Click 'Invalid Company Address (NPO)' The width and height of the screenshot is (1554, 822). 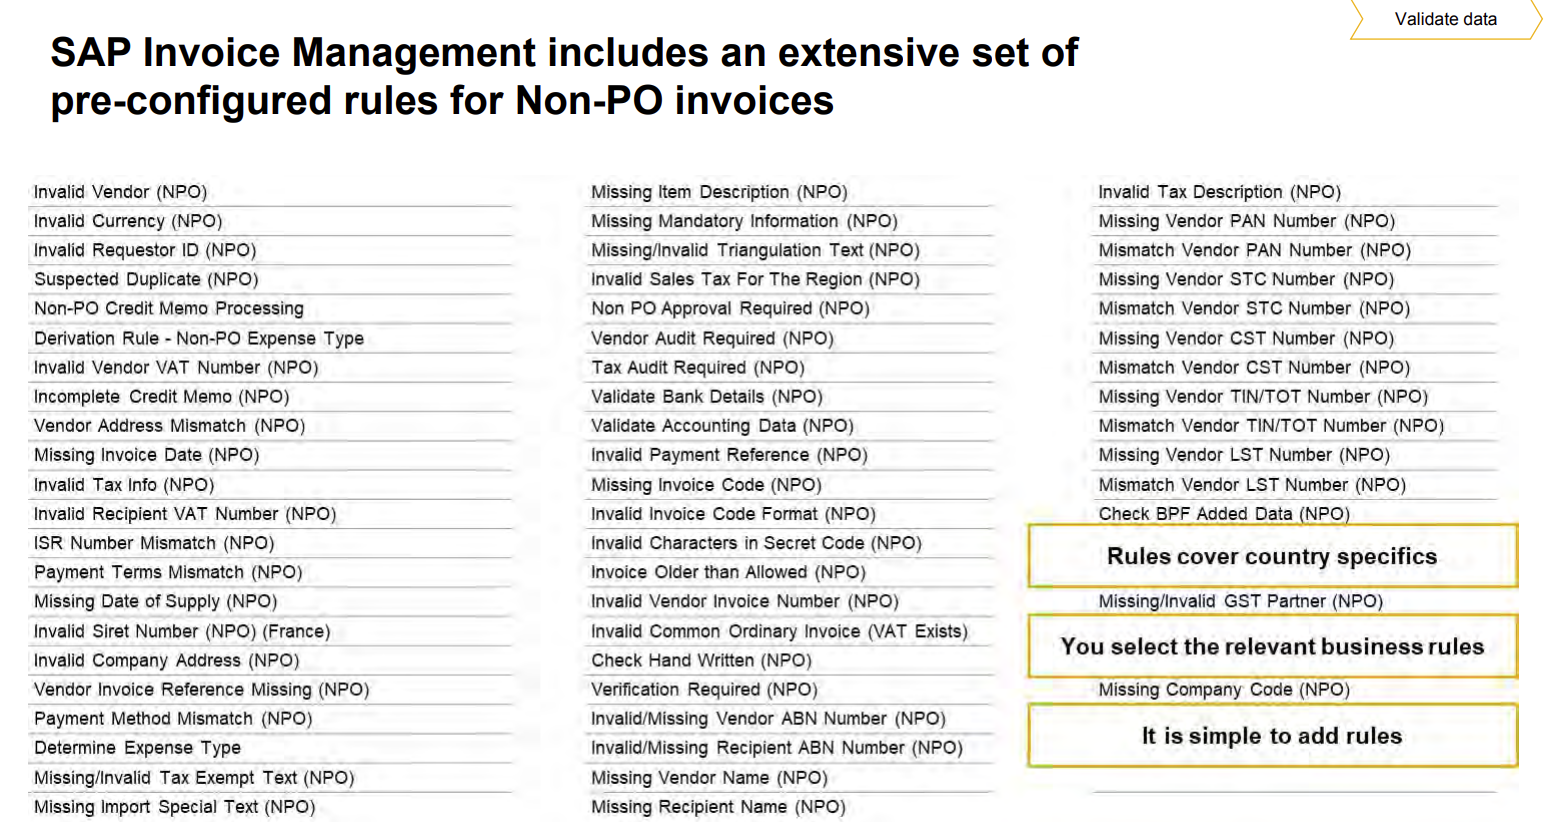166,660
